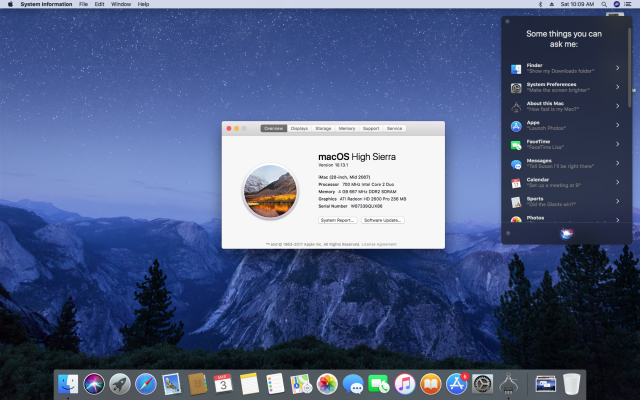Click the menu bar clock Sat 10:09 AM
Image resolution: width=640 pixels, height=400 pixels.
[x=577, y=4]
